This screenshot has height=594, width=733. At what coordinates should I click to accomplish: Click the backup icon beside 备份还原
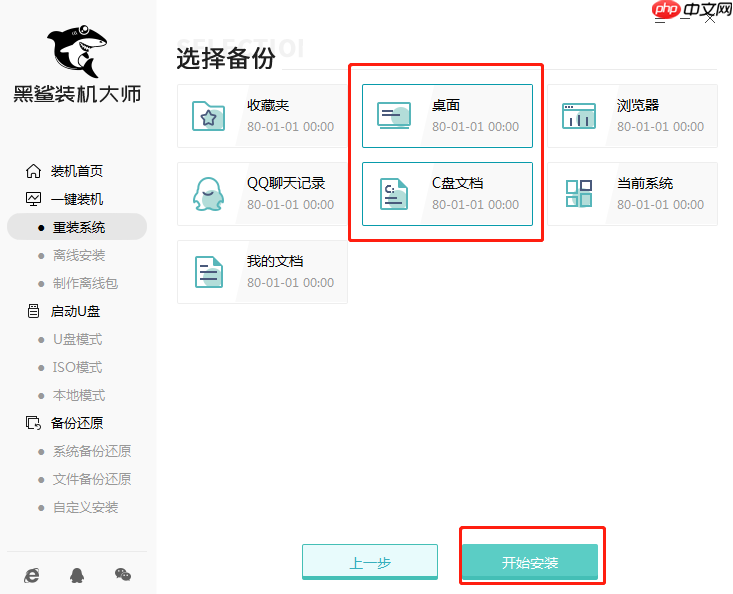[33, 423]
